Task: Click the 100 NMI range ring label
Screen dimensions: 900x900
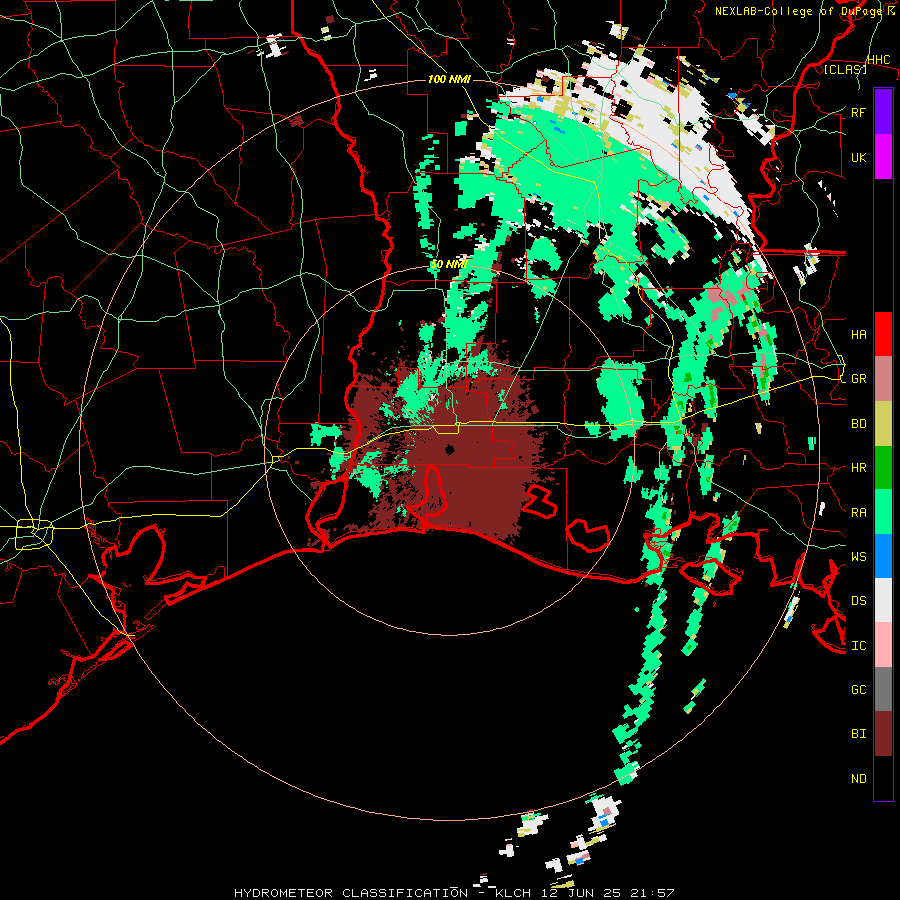Action: (x=449, y=79)
